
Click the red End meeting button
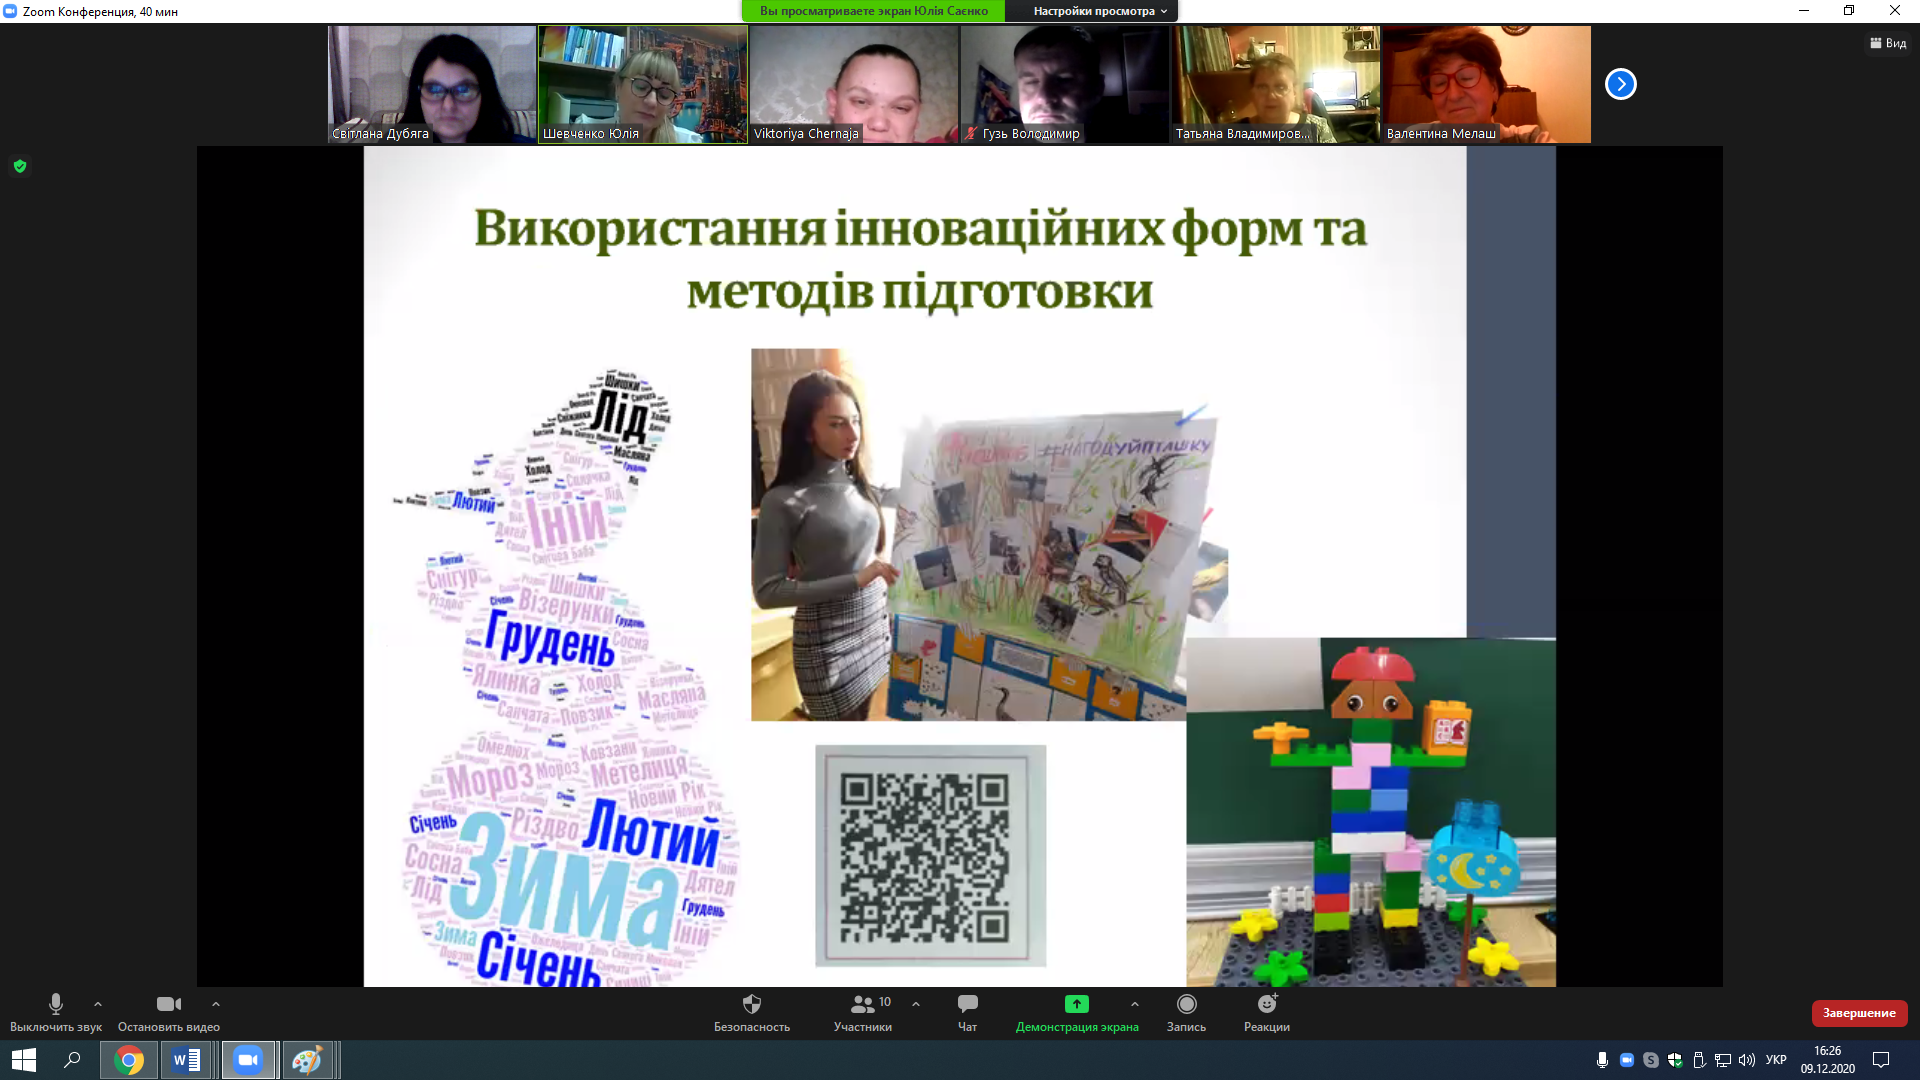tap(1858, 1013)
